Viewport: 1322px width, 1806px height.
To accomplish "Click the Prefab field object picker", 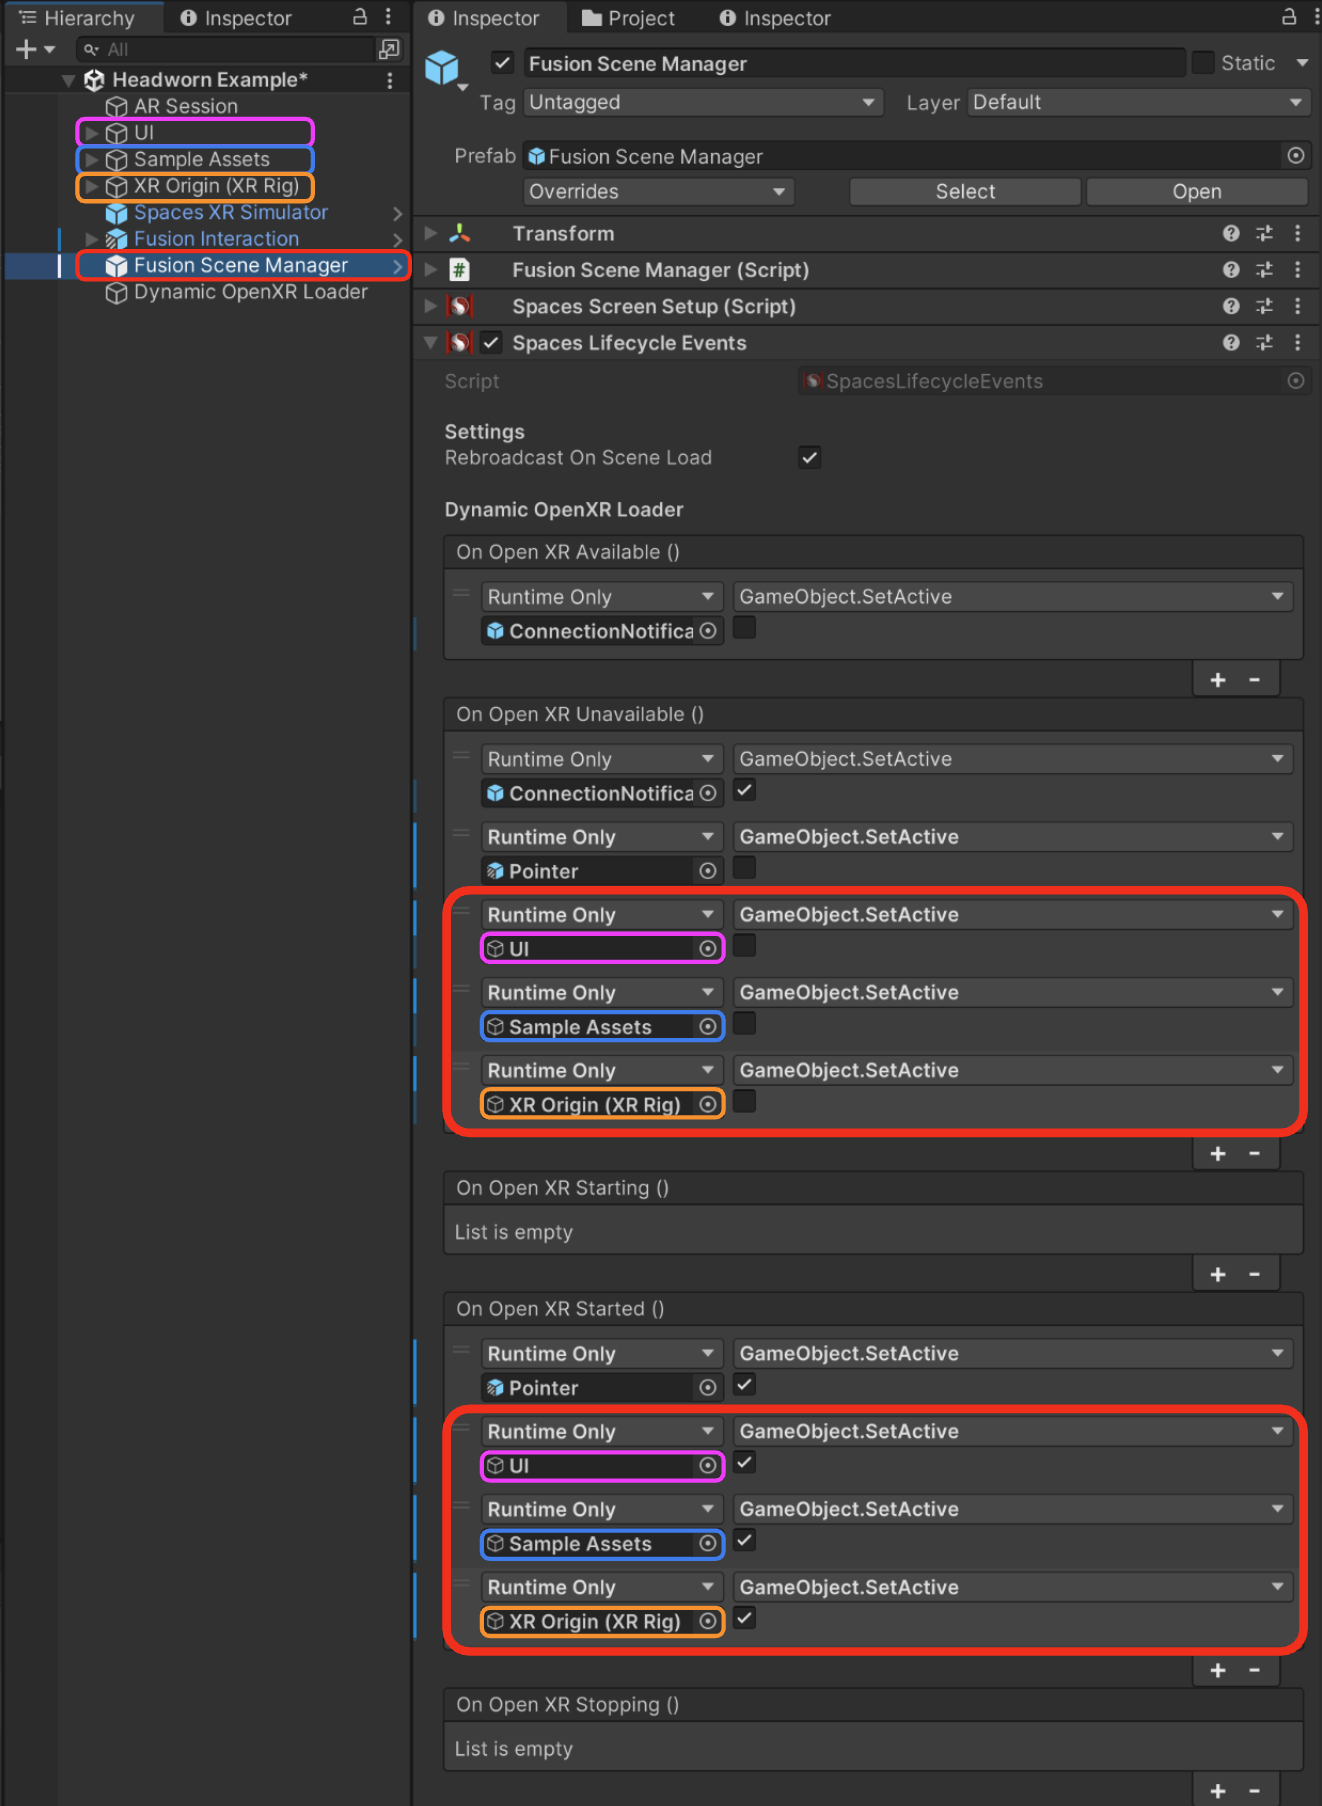I will (x=1295, y=156).
